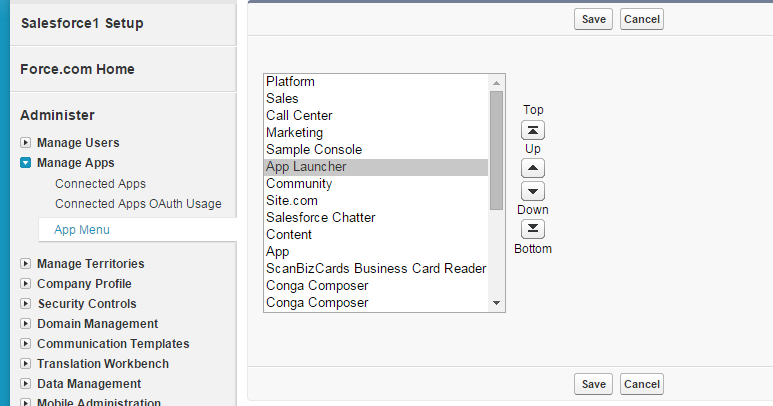Screen dimensions: 773x406
Task: Click the bottom Cancel button
Action: point(642,384)
